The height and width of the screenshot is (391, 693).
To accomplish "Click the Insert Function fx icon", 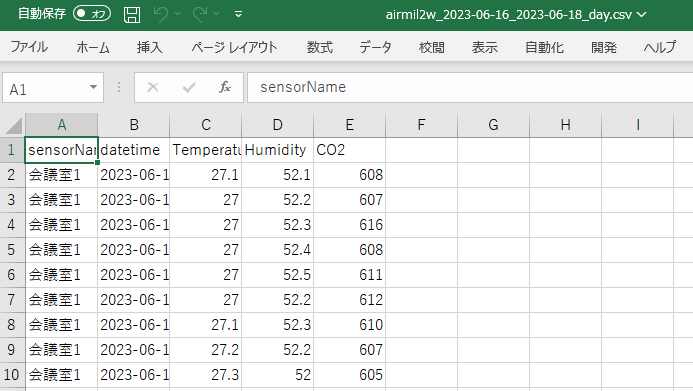I will coord(225,87).
